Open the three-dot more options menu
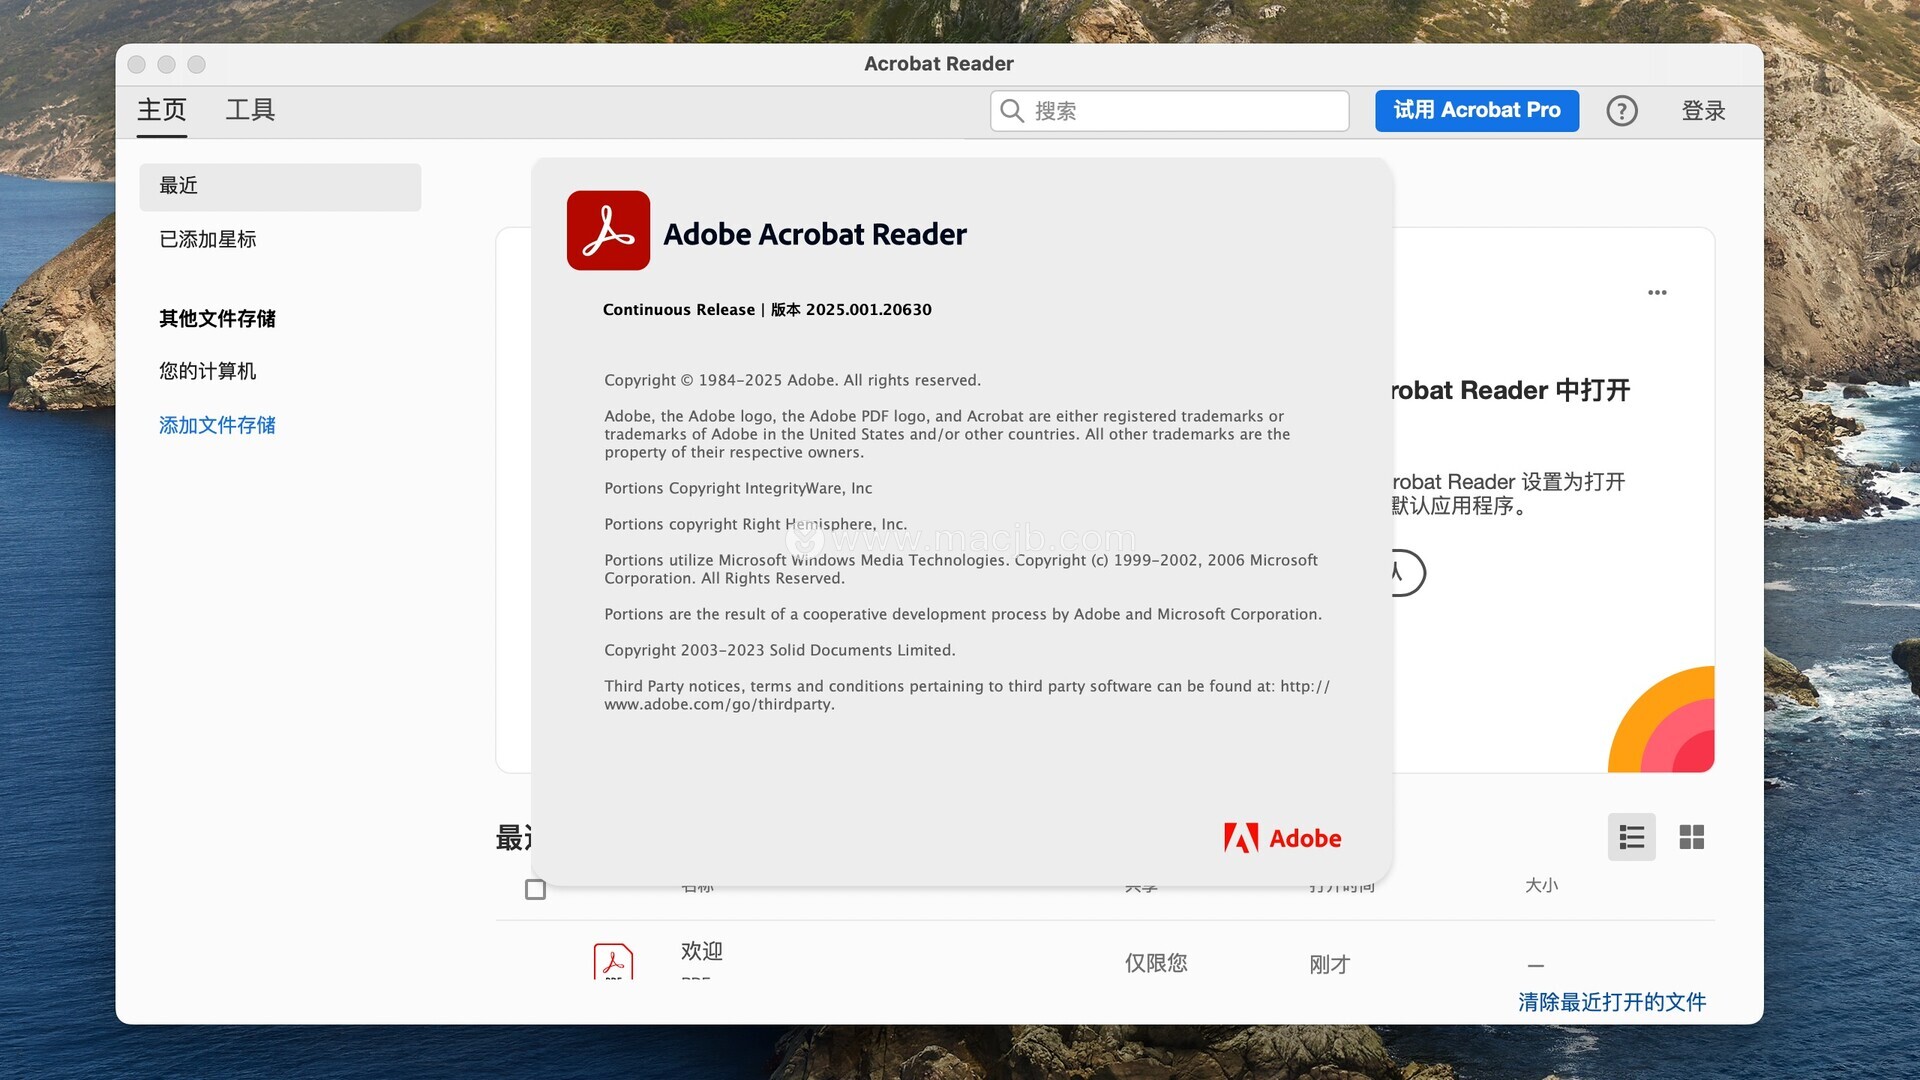This screenshot has height=1080, width=1920. [1657, 292]
